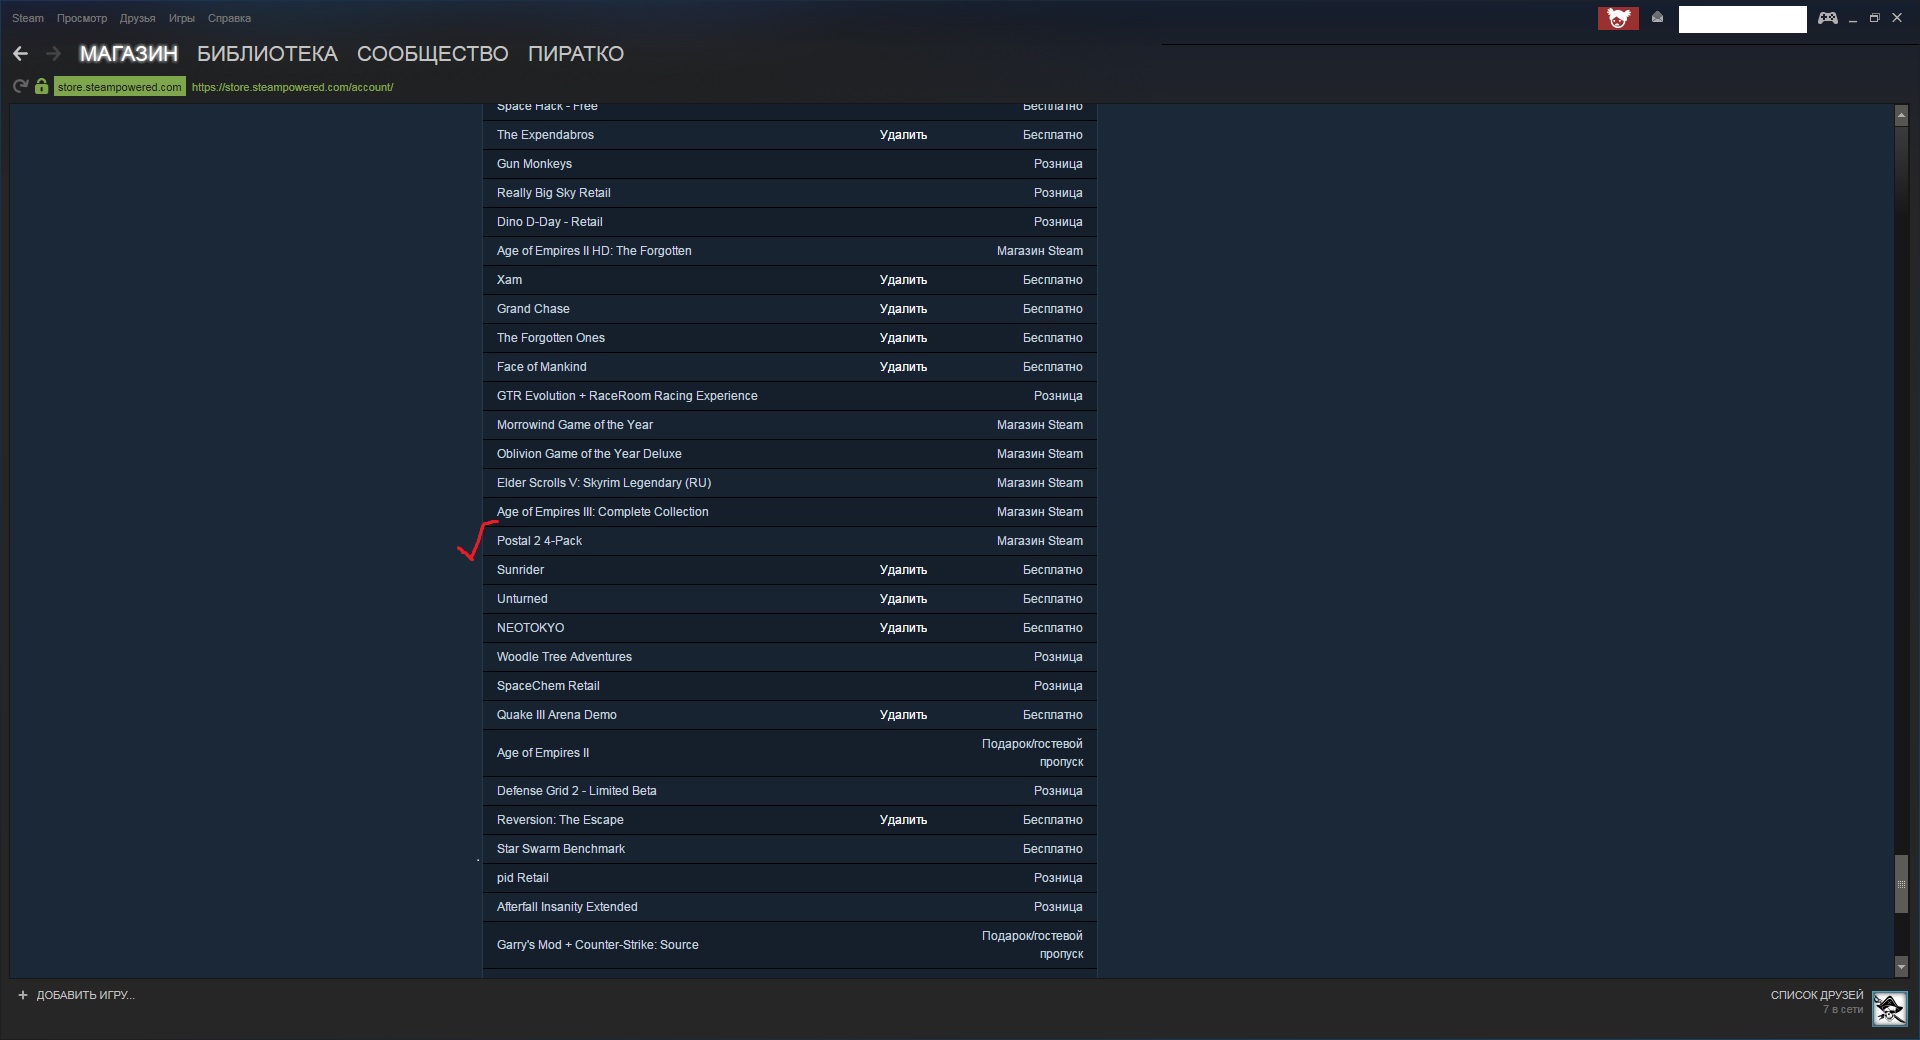Click Магазин Steam in Postal 2 row
The image size is (1920, 1040).
coord(1039,541)
